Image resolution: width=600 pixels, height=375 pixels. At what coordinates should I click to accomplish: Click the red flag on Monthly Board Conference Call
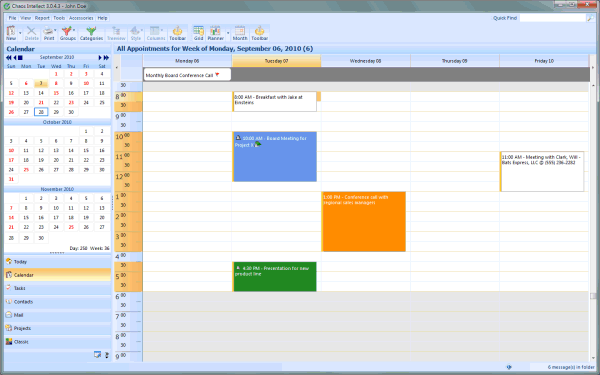pyautogui.click(x=217, y=75)
